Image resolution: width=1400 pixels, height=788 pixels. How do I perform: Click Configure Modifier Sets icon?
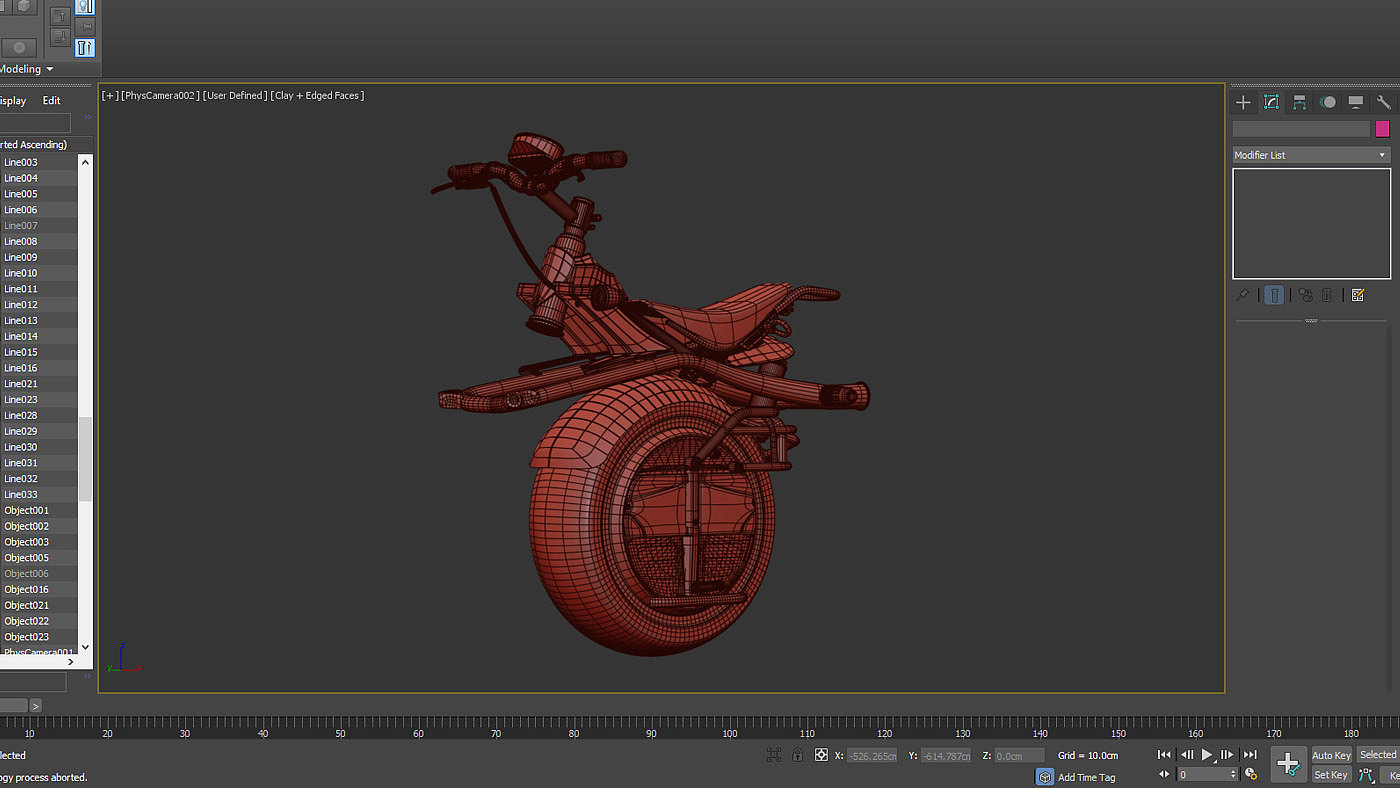[1357, 295]
